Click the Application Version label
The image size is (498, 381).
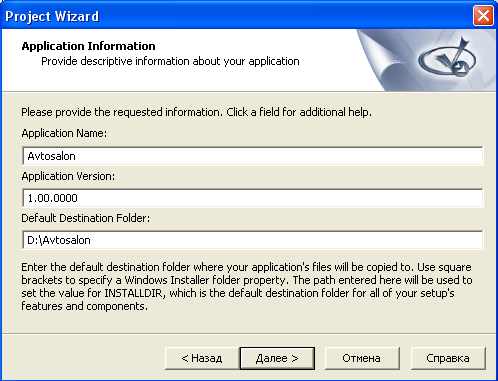[x=68, y=176]
